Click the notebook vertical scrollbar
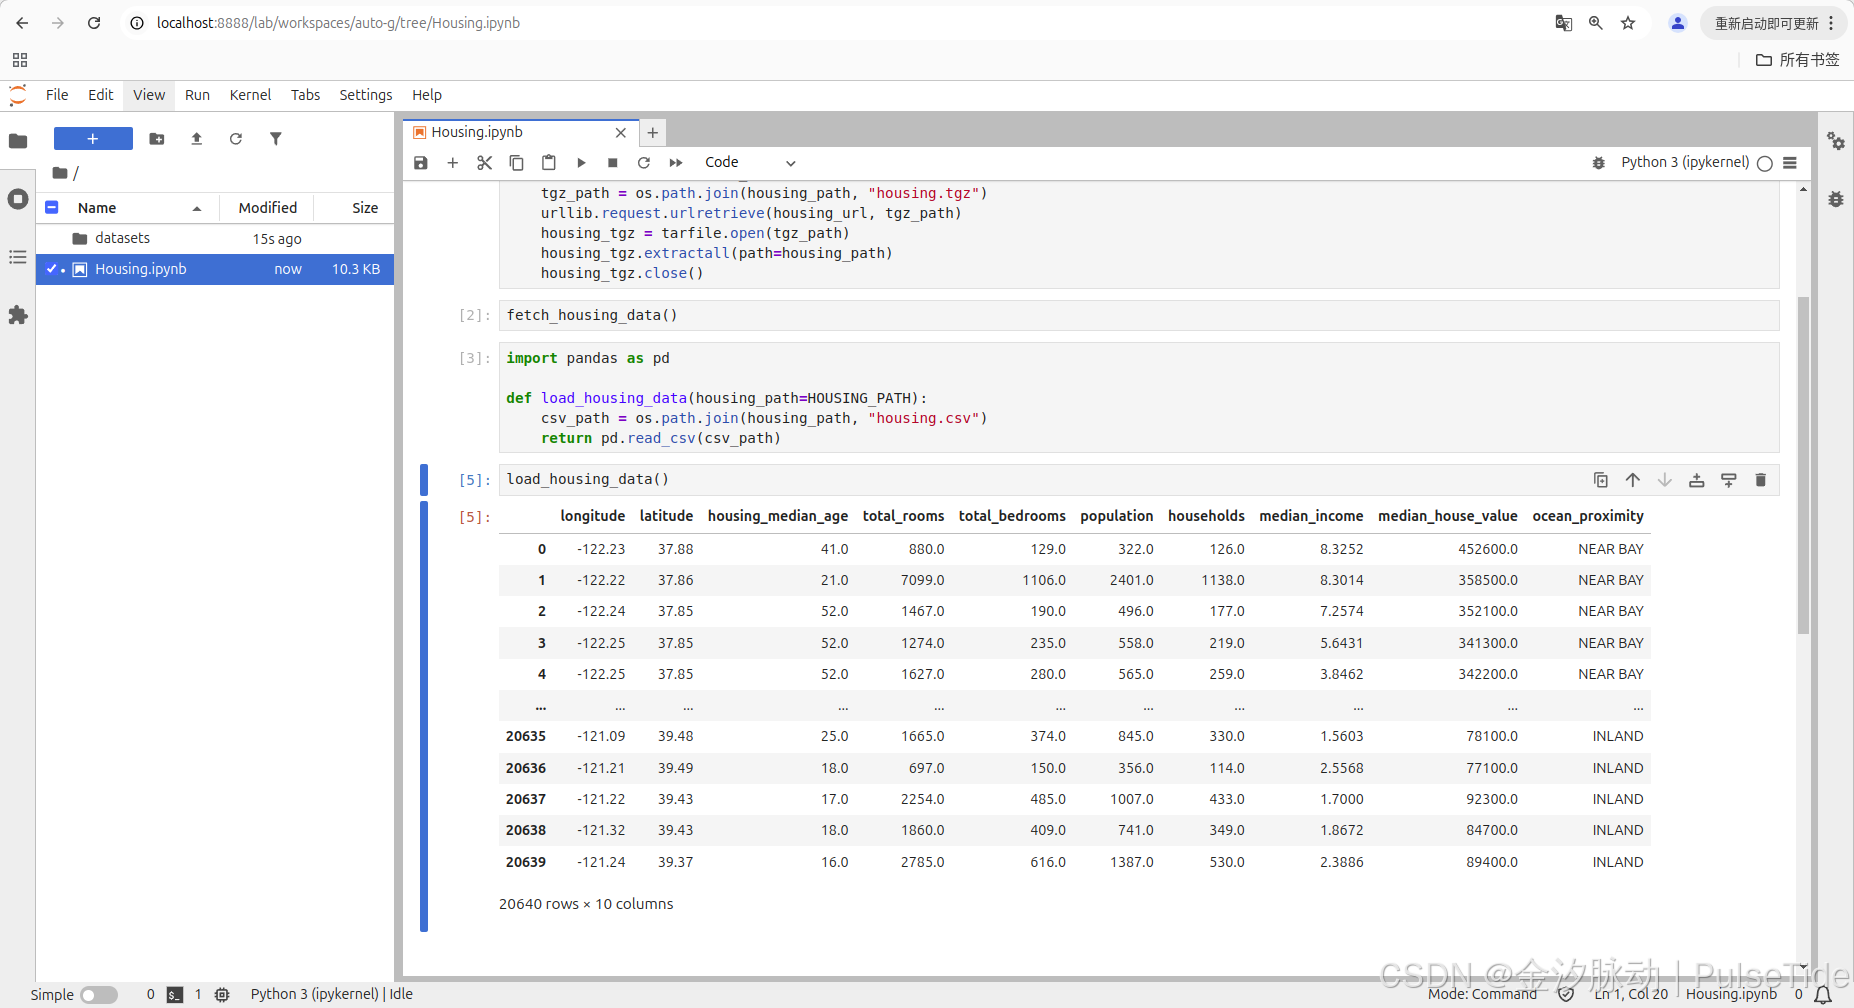Image resolution: width=1854 pixels, height=1008 pixels. (x=1803, y=465)
